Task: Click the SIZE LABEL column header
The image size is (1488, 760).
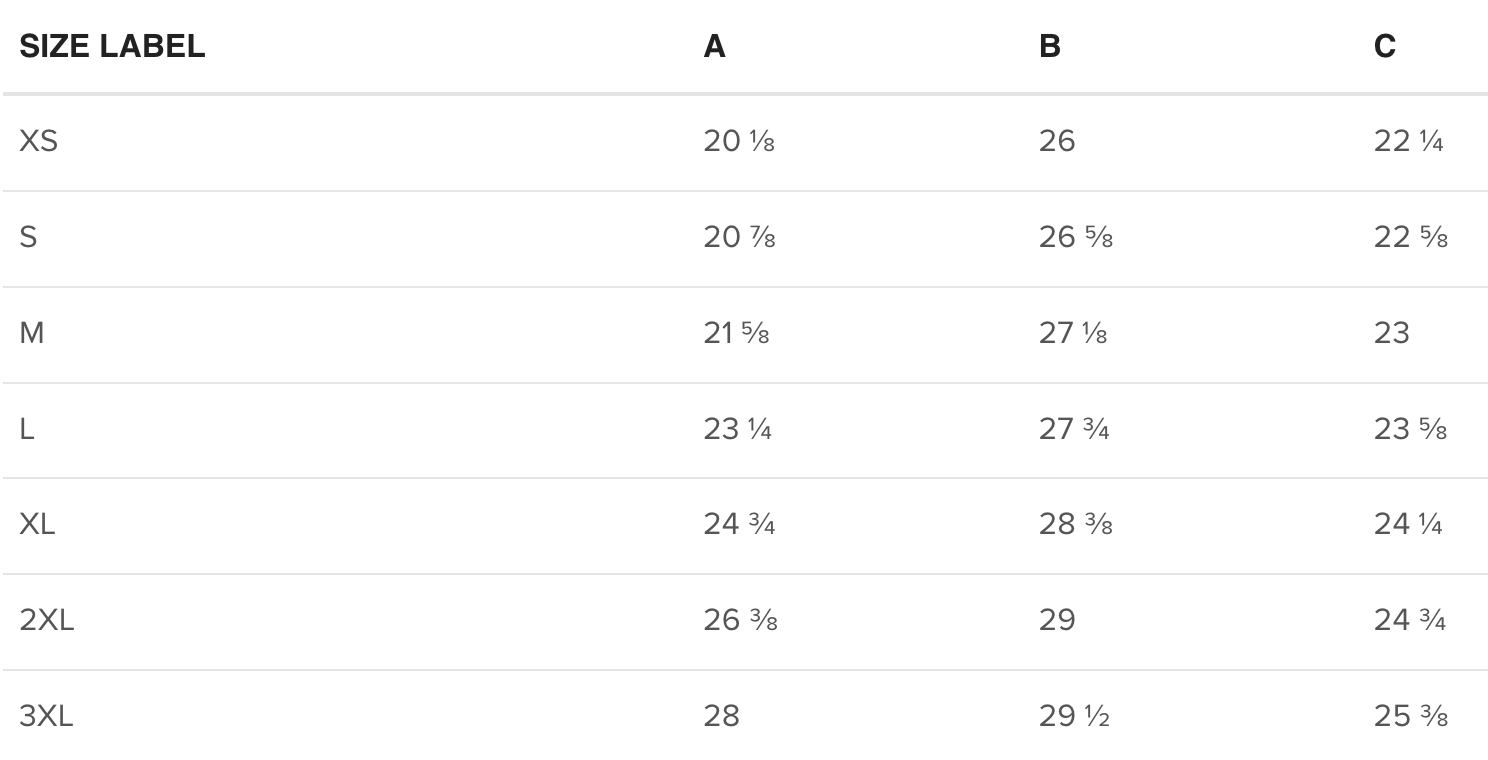Action: click(112, 47)
